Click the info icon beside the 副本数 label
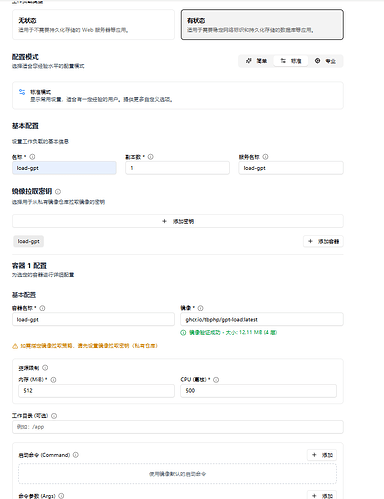 [151, 157]
